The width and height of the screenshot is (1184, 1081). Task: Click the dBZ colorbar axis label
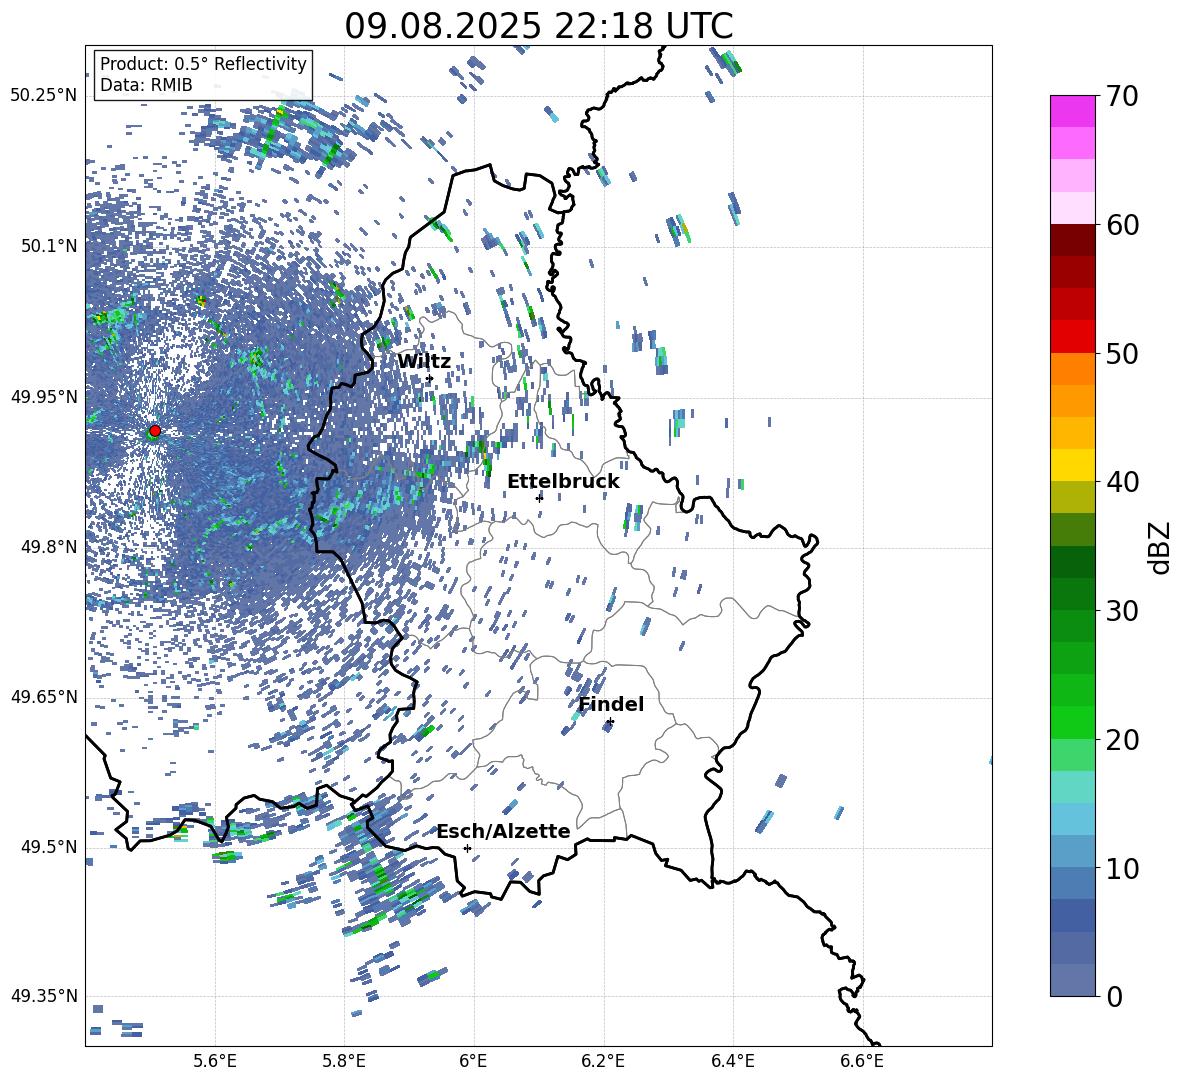coord(1161,547)
